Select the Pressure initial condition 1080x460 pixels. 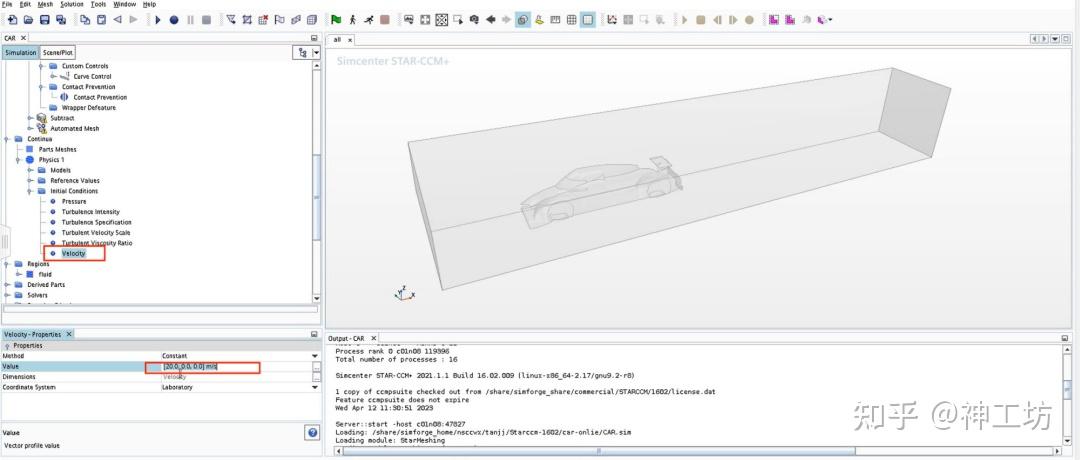74,201
